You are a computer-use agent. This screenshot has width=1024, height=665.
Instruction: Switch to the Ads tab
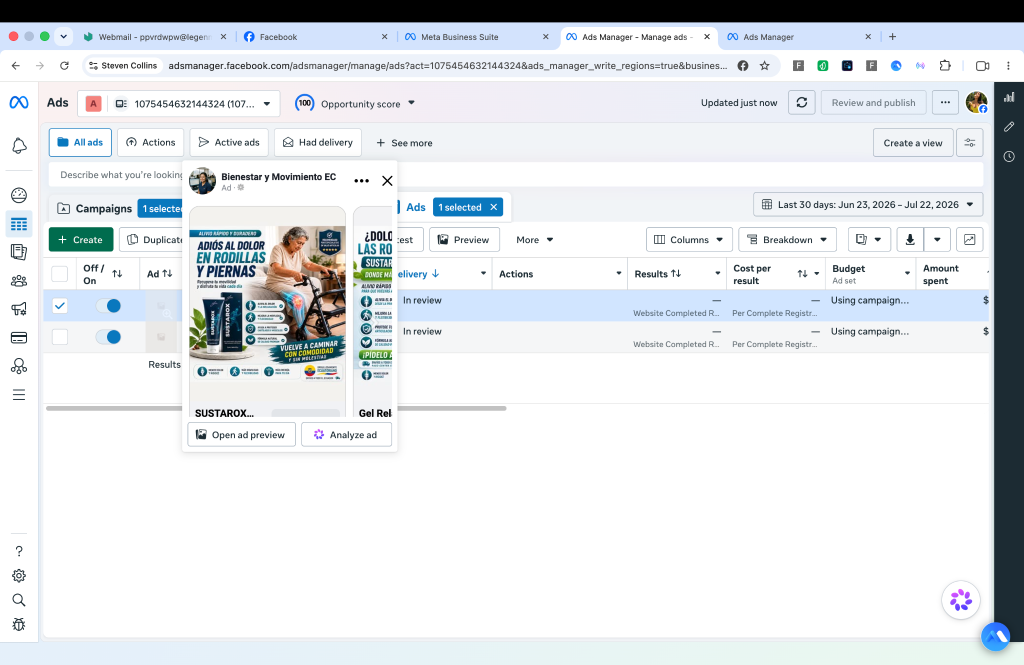pyautogui.click(x=416, y=207)
